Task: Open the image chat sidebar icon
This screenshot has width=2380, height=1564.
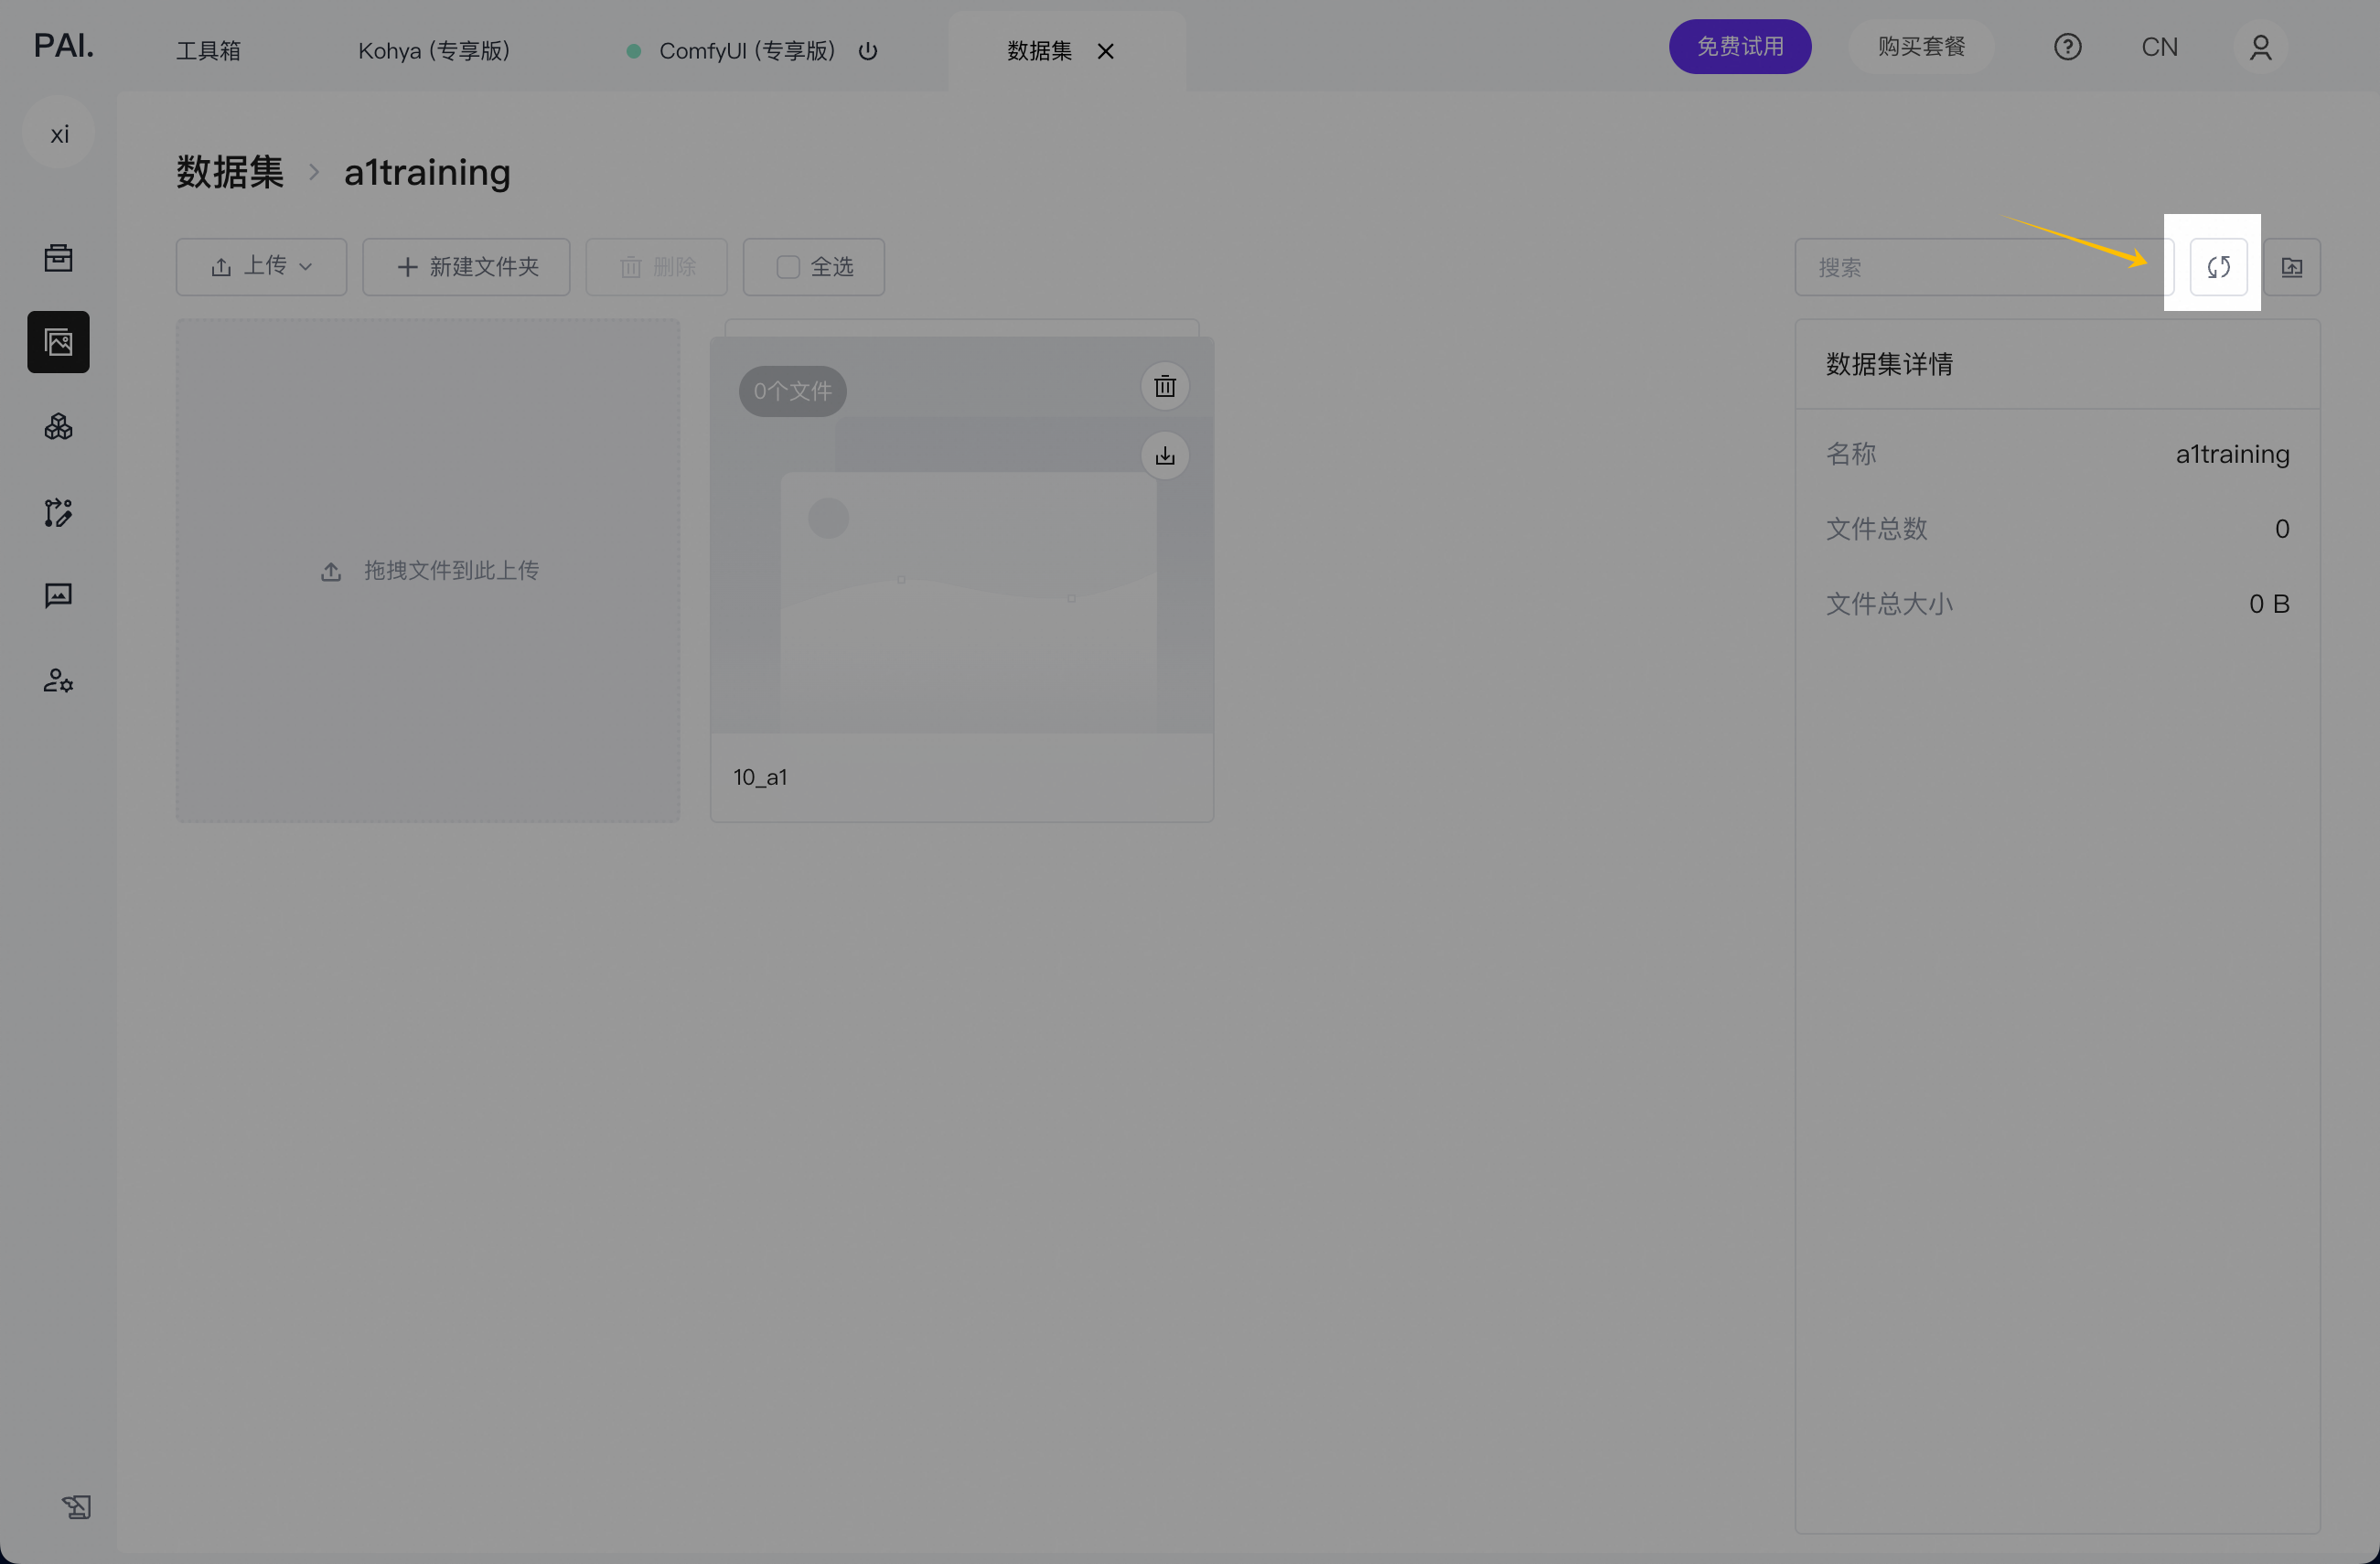Action: (58, 597)
